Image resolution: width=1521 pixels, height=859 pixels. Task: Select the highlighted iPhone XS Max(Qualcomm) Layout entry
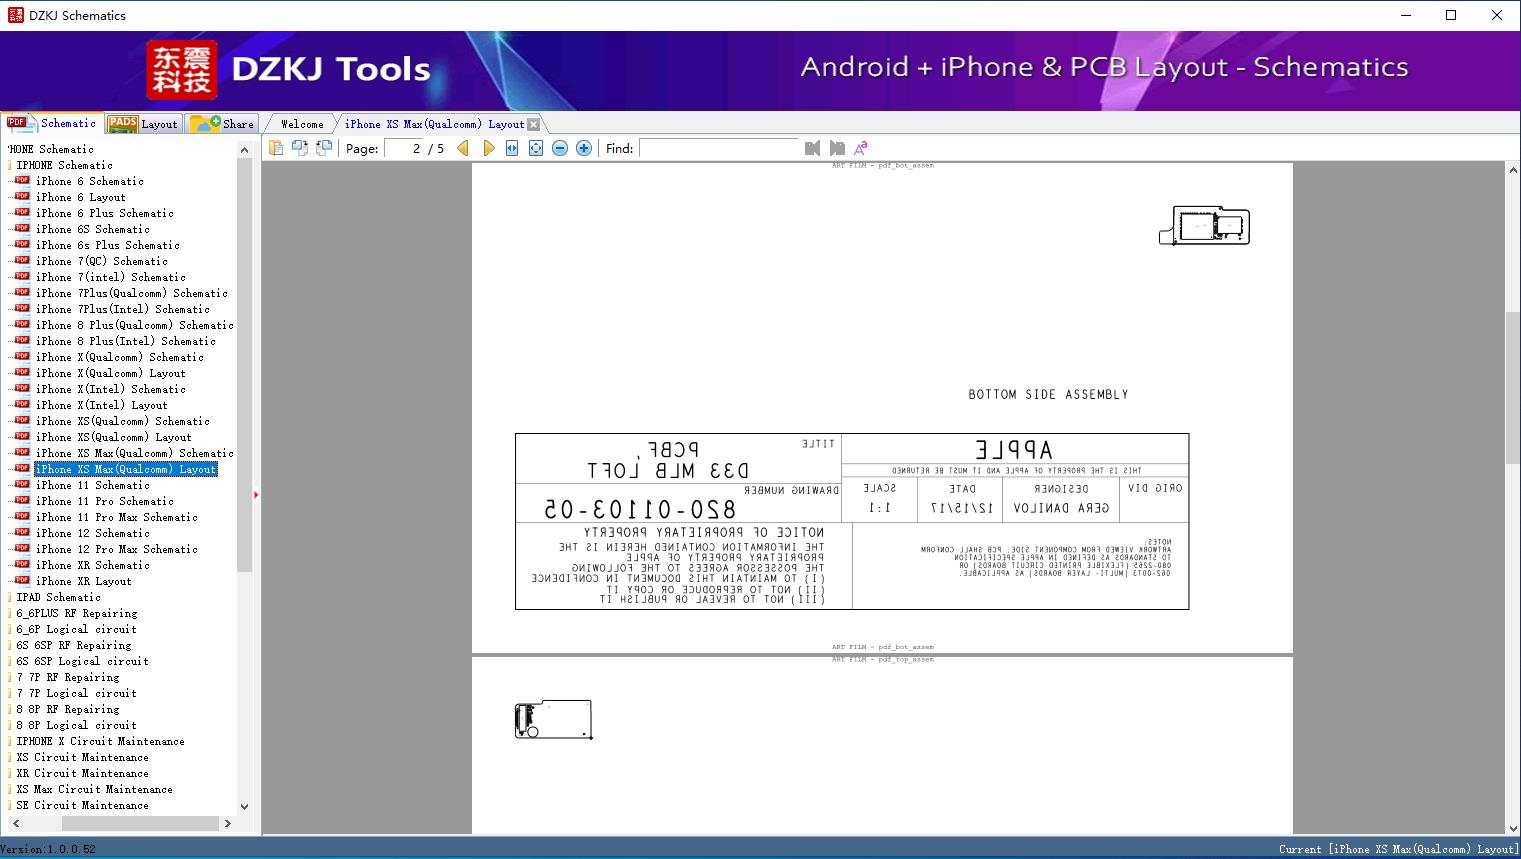[126, 469]
